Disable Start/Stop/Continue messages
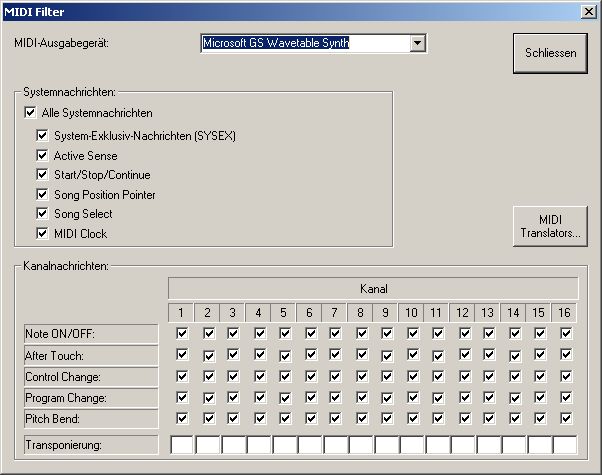The height and width of the screenshot is (475, 602). coord(42,175)
